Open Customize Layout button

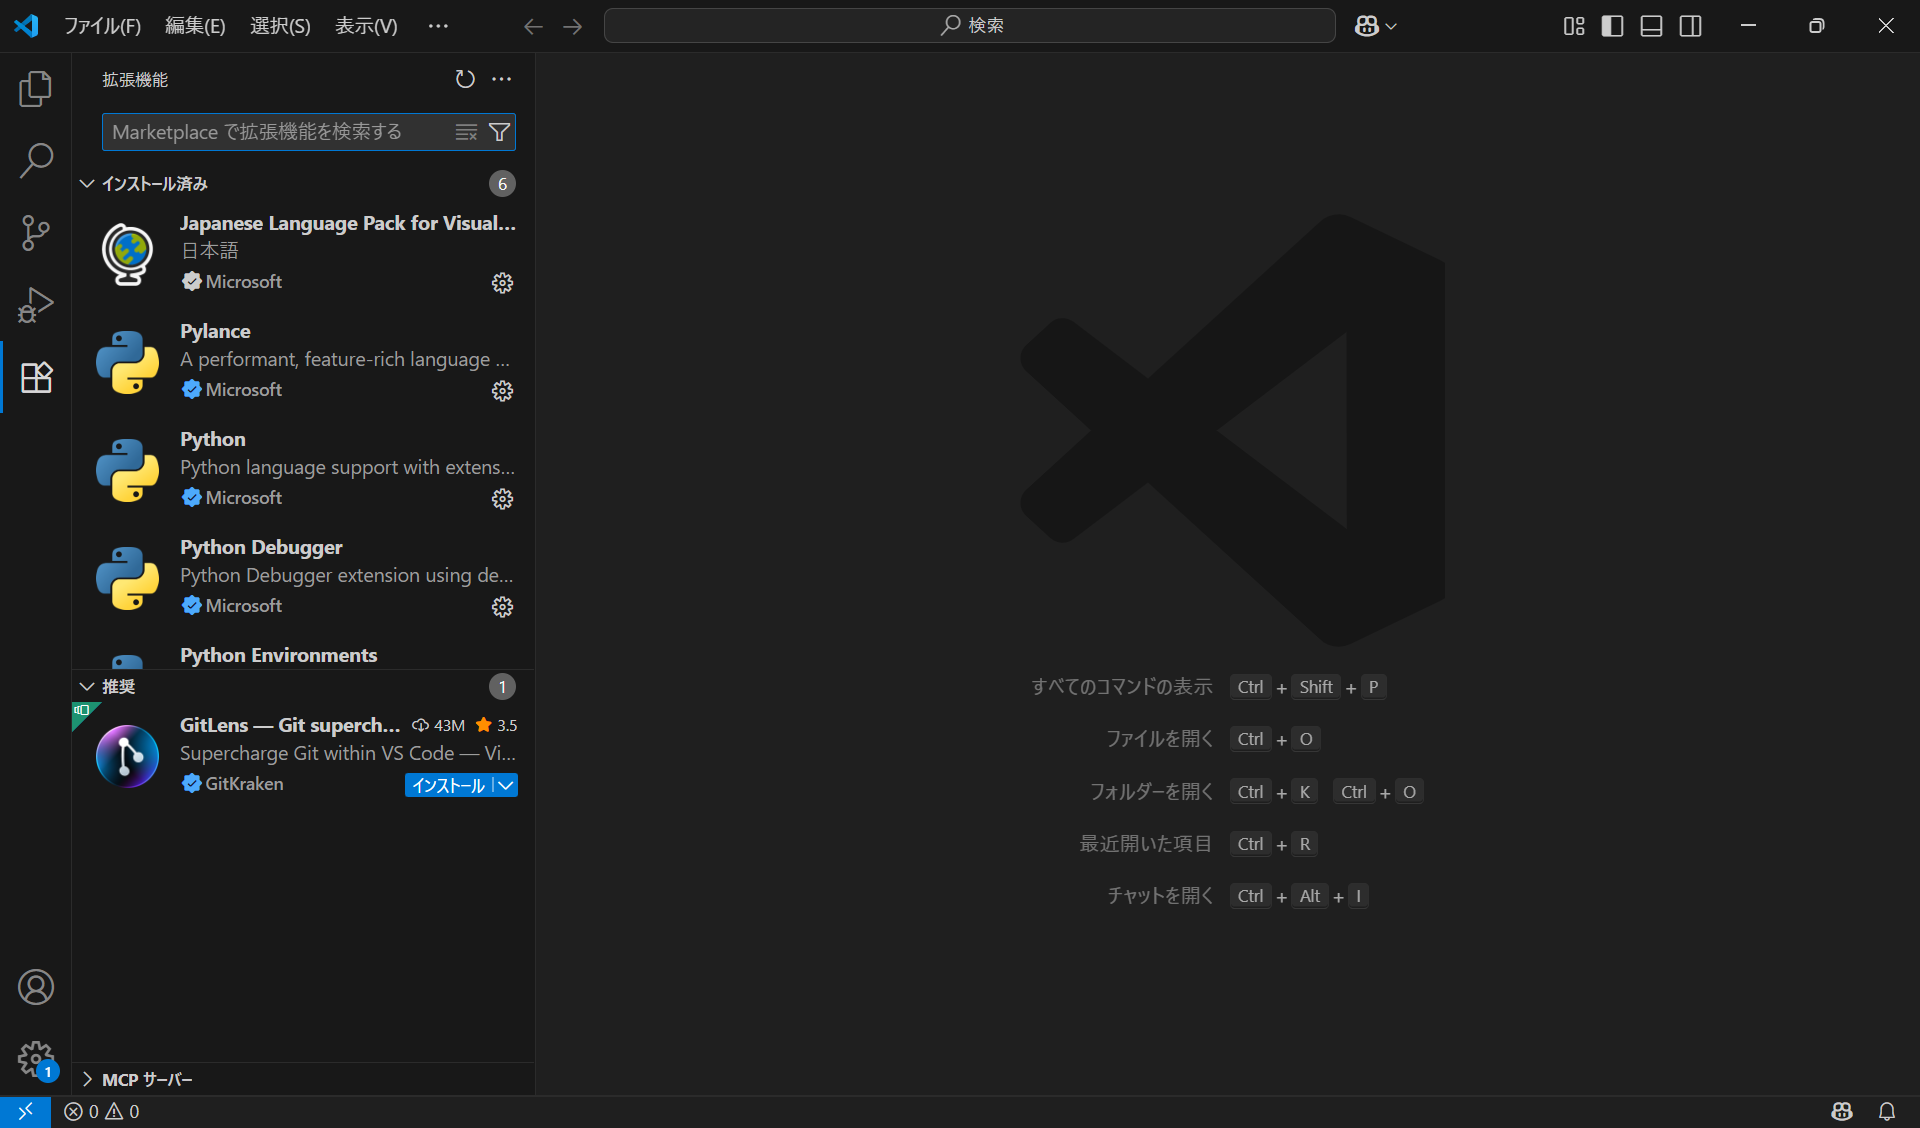coord(1574,26)
